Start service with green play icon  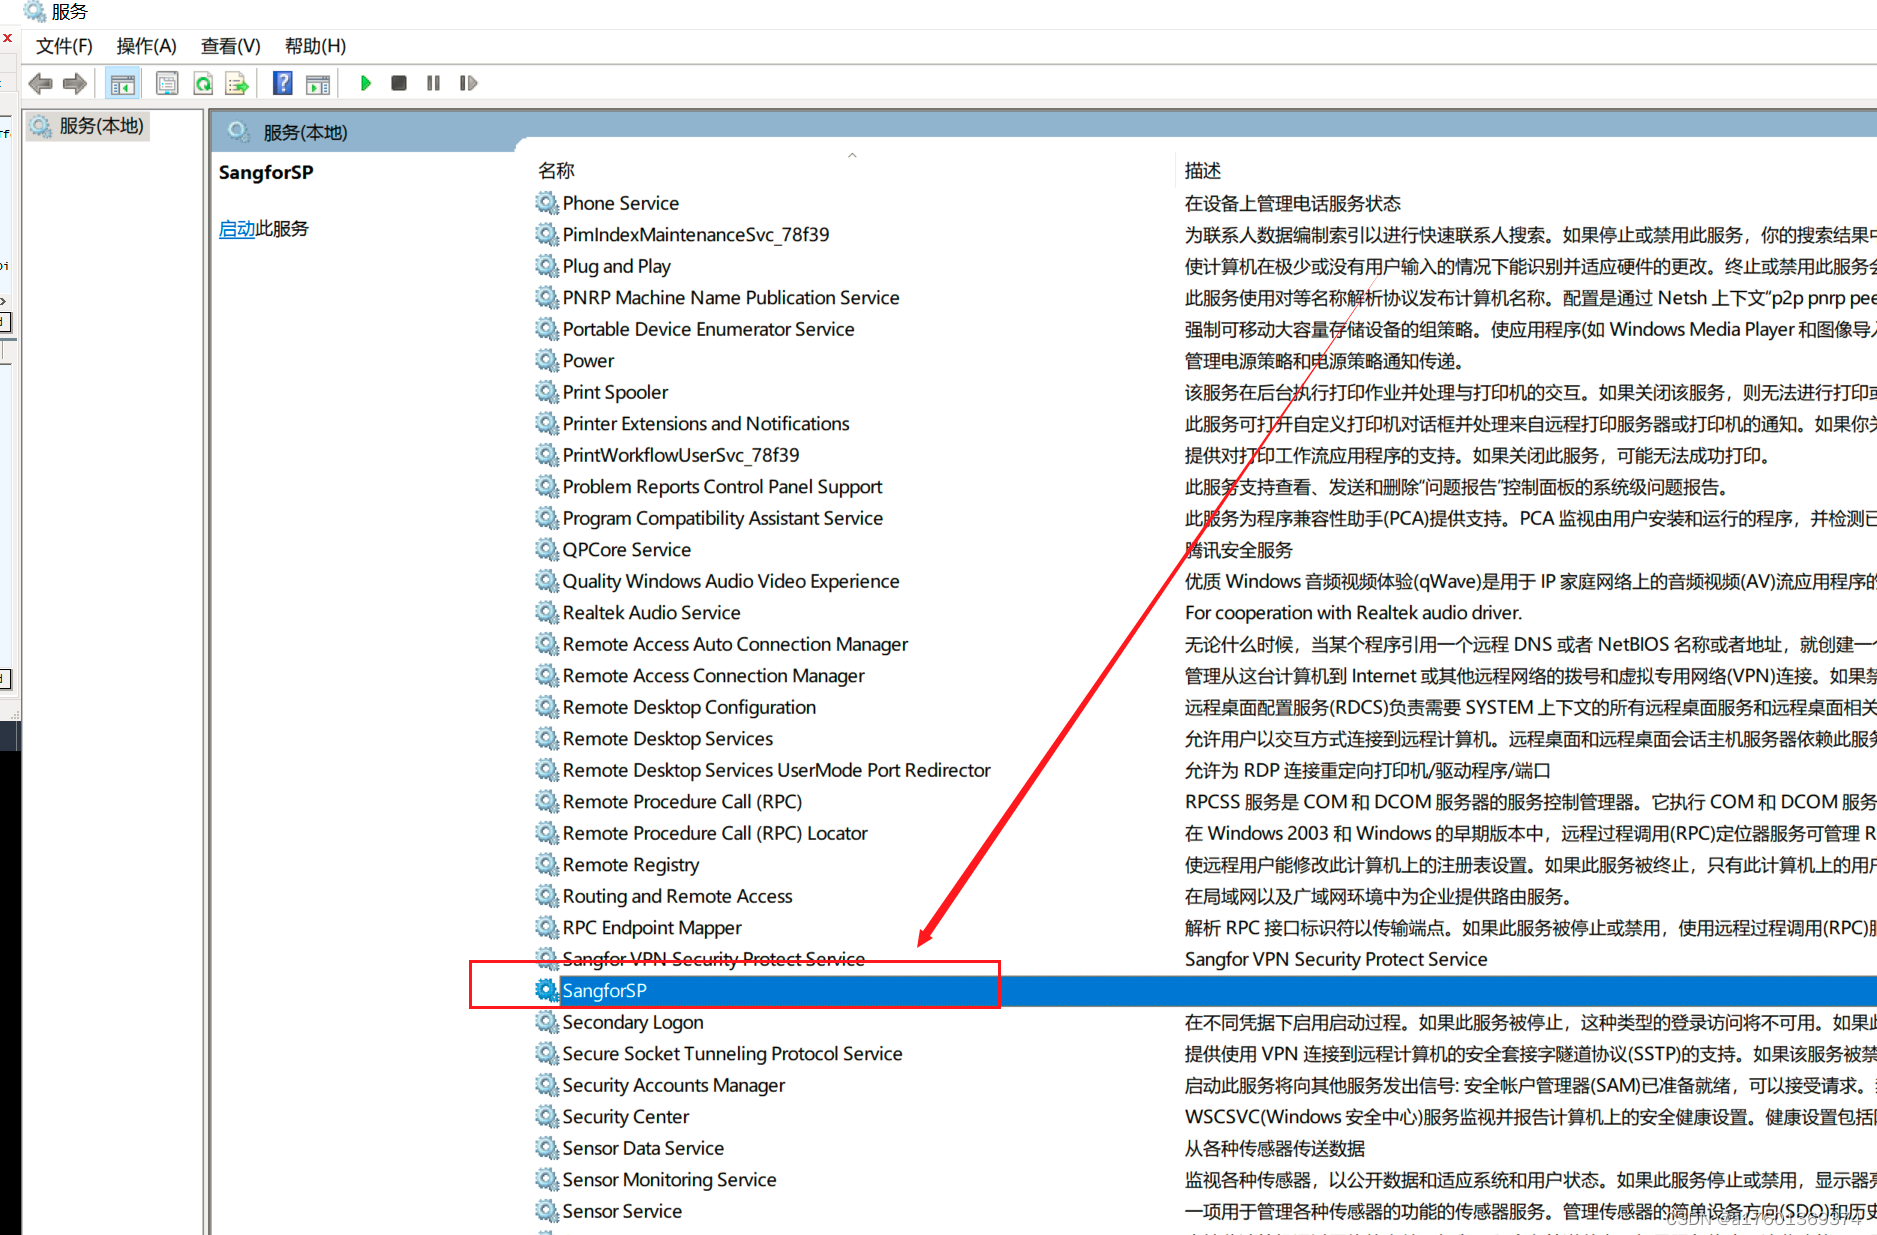(x=366, y=84)
